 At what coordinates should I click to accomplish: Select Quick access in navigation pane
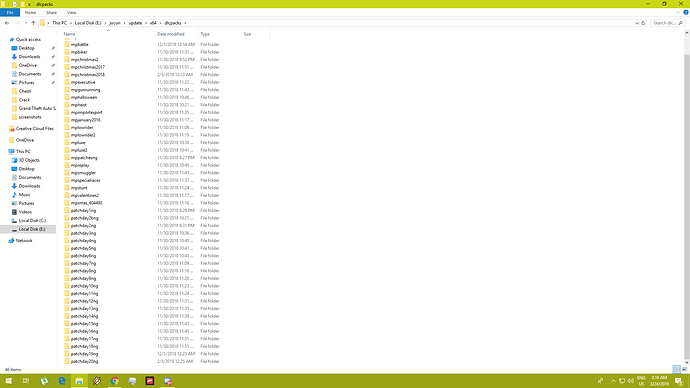pos(28,40)
